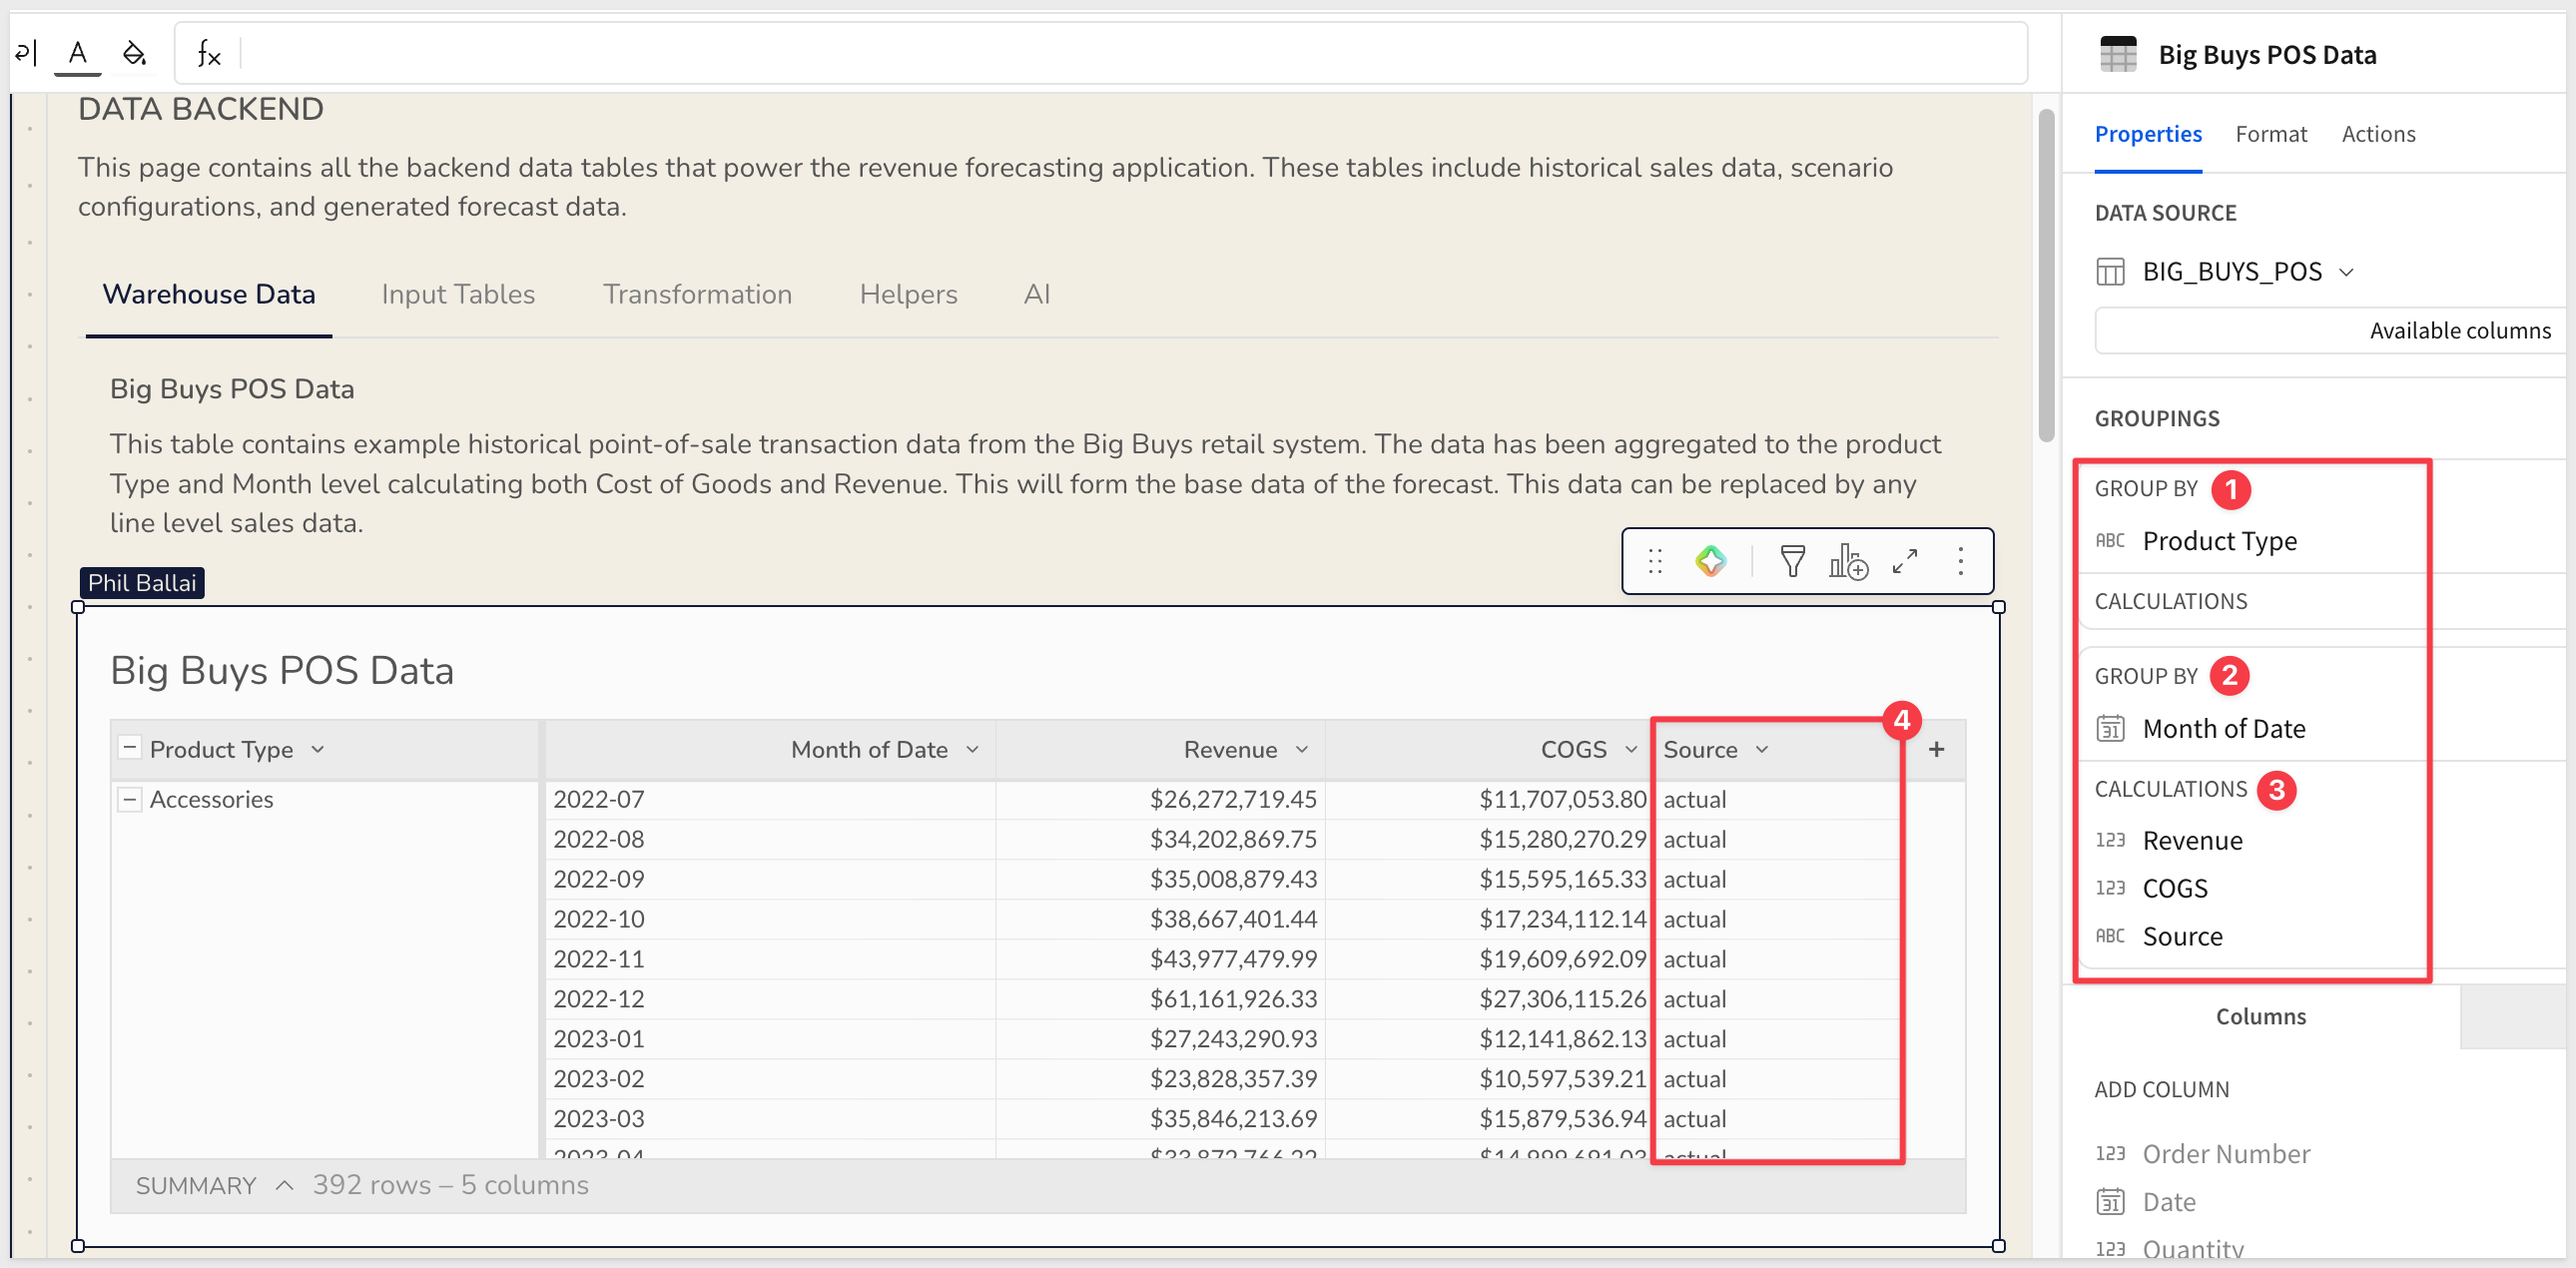The image size is (2576, 1268).
Task: Click the Month of Date calendar icon
Action: (x=2110, y=729)
